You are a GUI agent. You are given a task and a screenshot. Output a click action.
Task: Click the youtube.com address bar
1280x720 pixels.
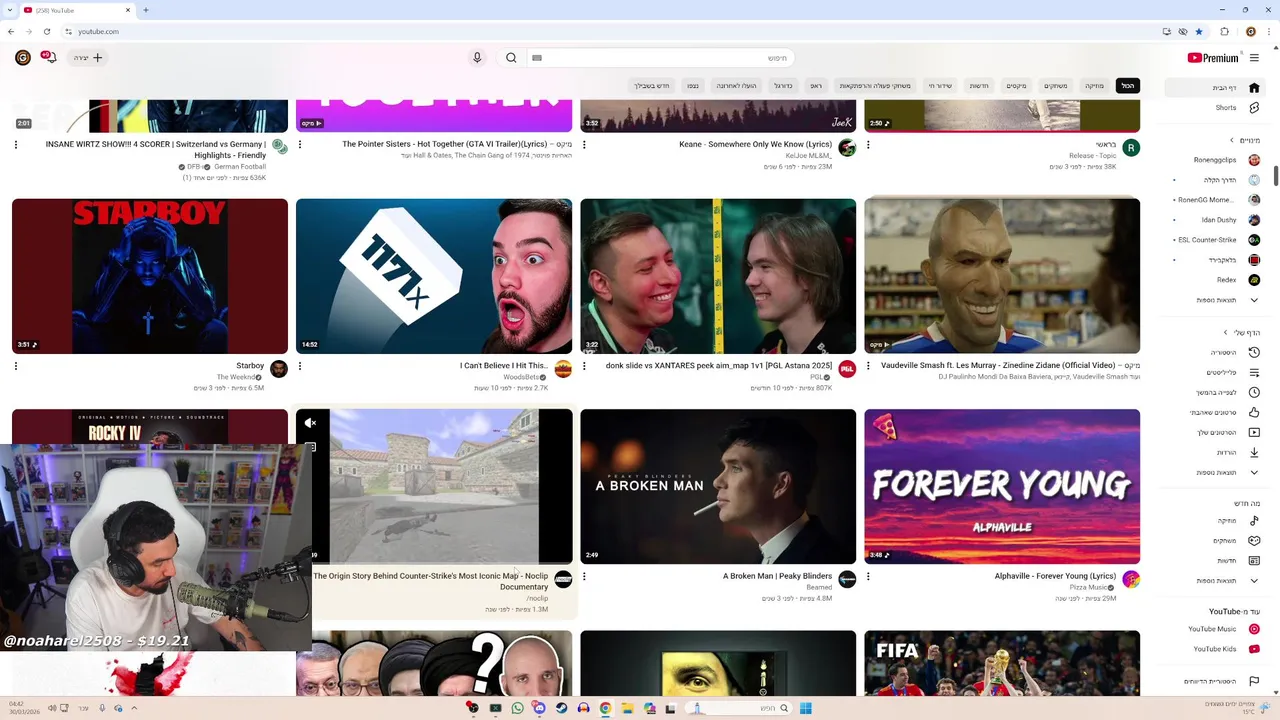point(600,31)
